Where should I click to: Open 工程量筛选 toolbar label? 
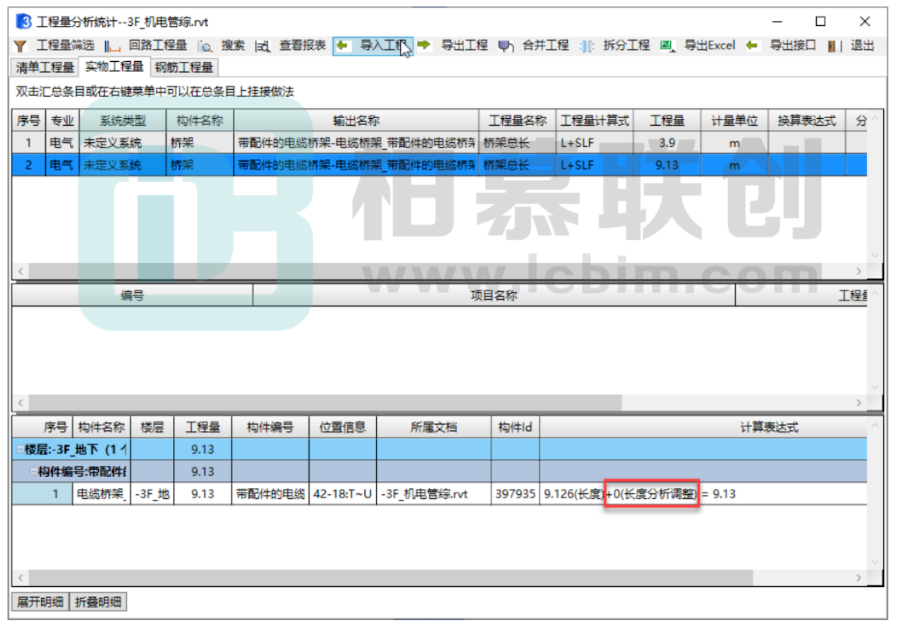(65, 45)
